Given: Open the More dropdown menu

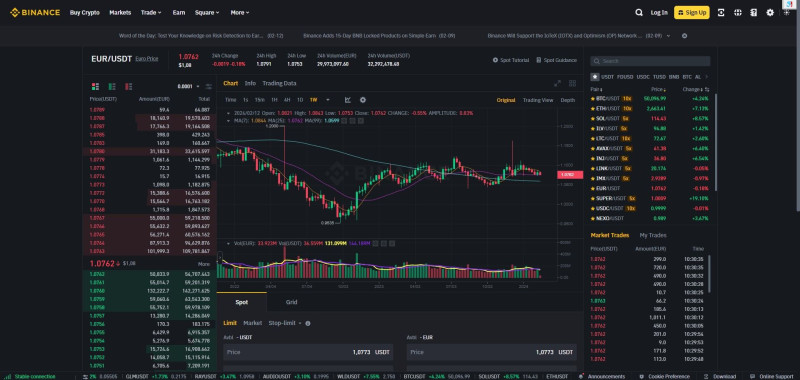Looking at the screenshot, I should pos(240,13).
